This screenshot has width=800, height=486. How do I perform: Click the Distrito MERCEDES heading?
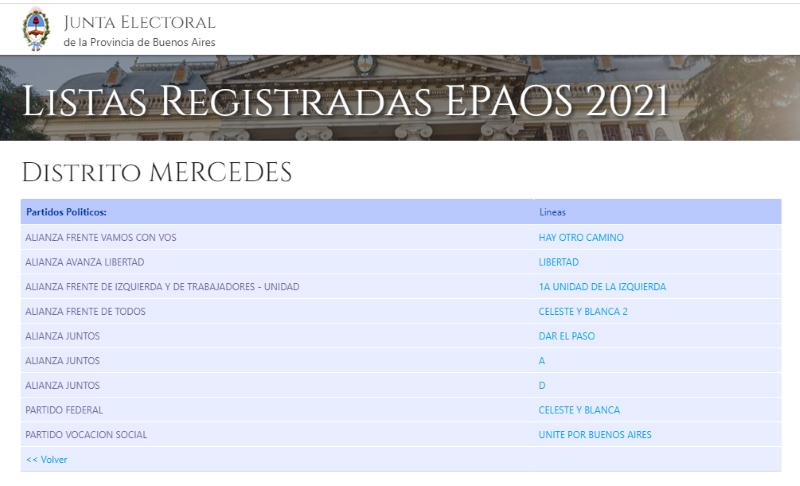(157, 172)
